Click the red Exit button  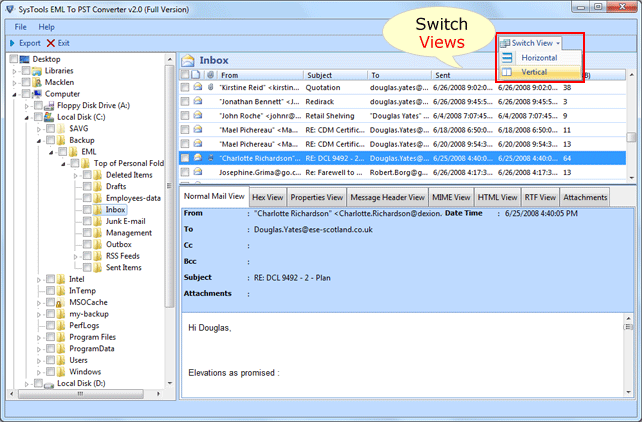(x=58, y=43)
